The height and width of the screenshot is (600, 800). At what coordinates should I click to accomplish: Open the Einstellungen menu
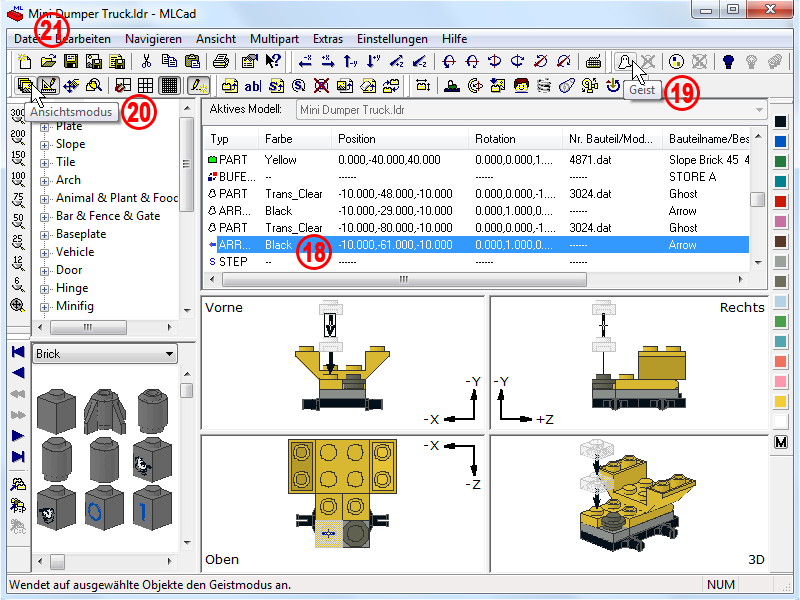[392, 39]
